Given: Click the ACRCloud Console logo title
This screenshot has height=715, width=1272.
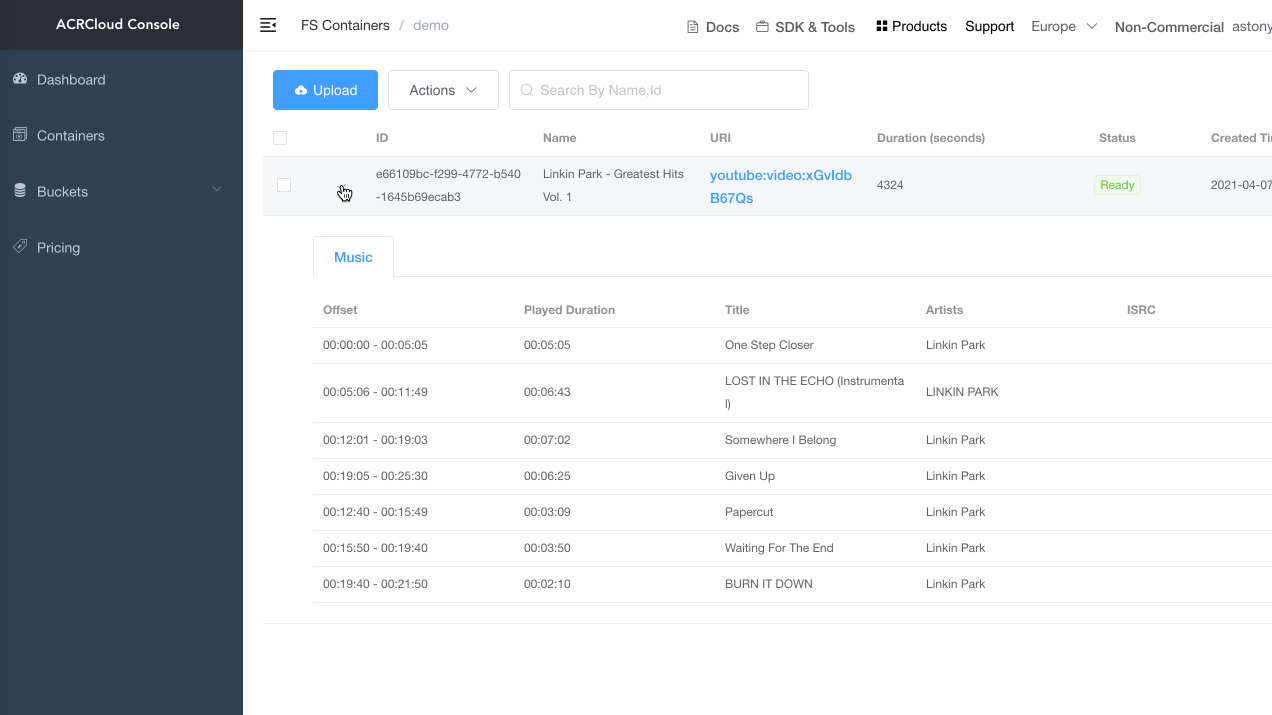Looking at the screenshot, I should tap(118, 24).
